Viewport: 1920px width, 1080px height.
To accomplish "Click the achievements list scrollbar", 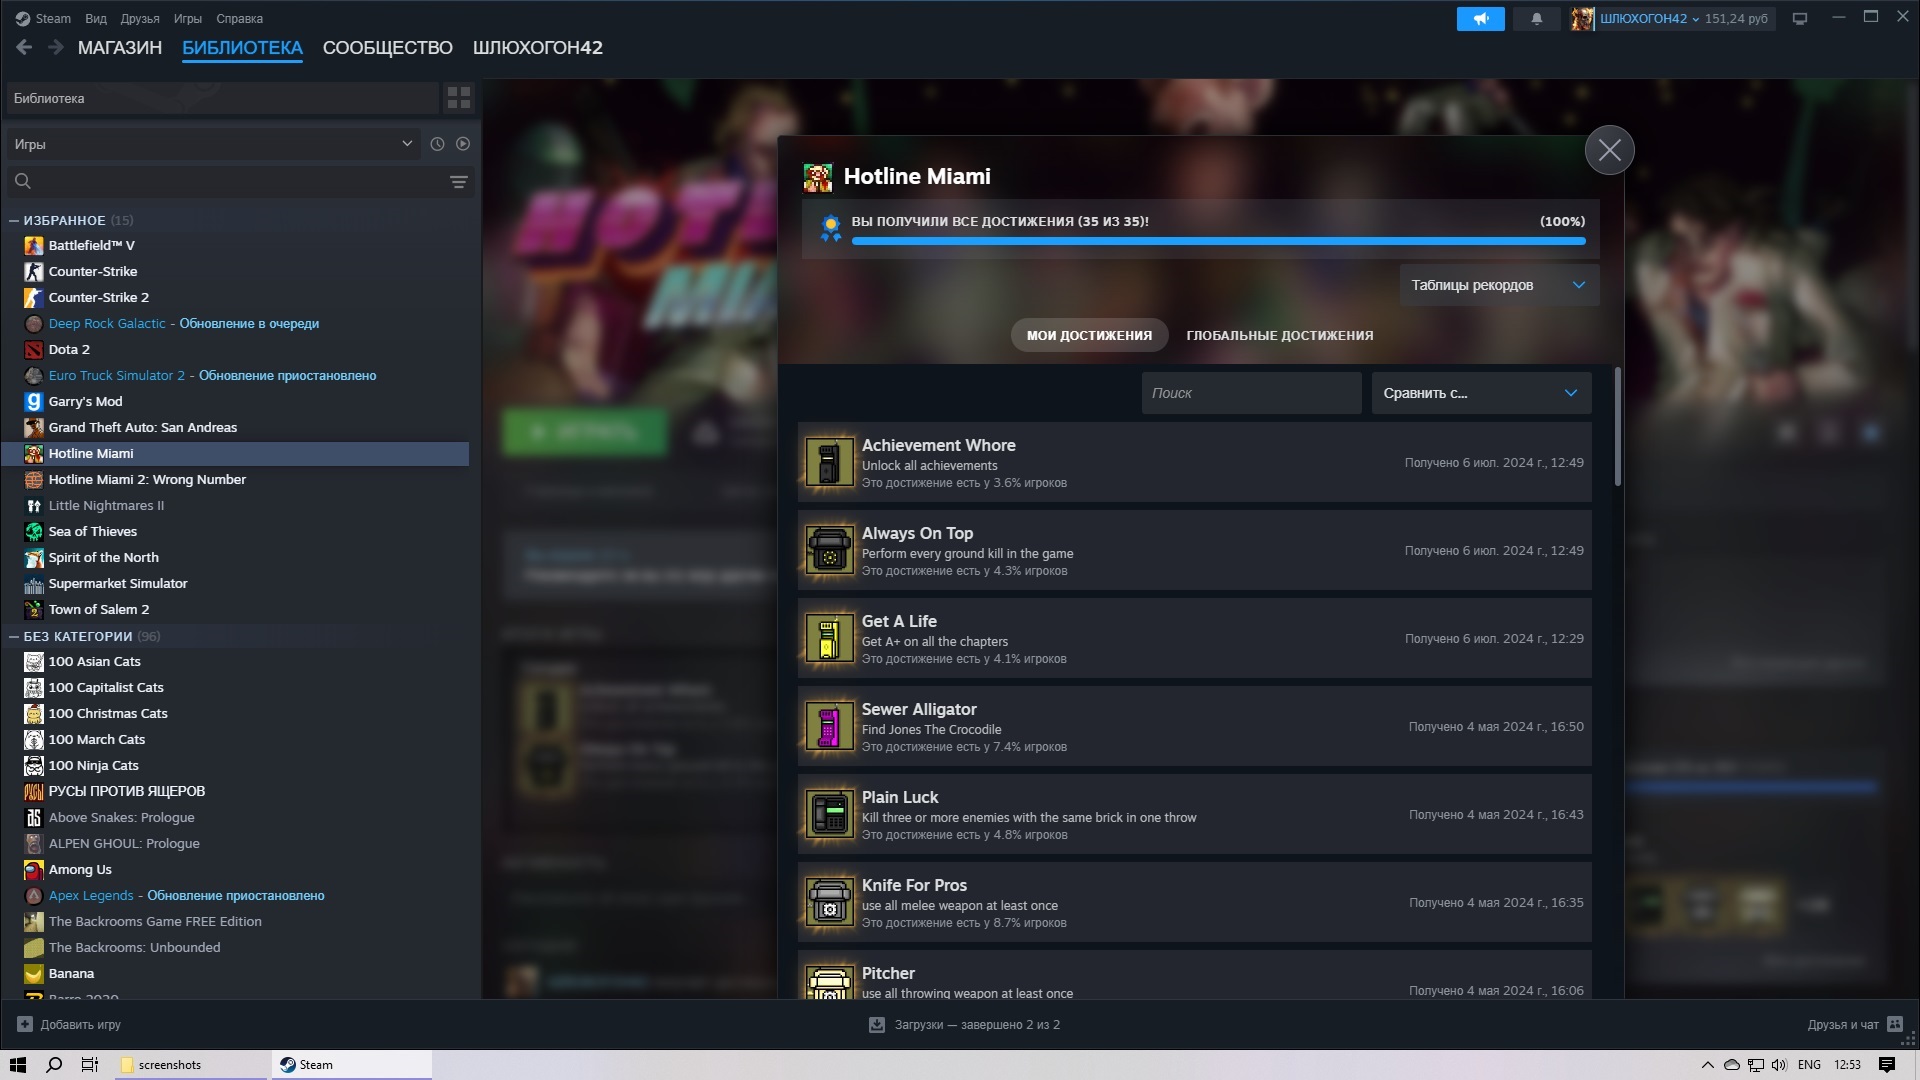I will click(1617, 428).
